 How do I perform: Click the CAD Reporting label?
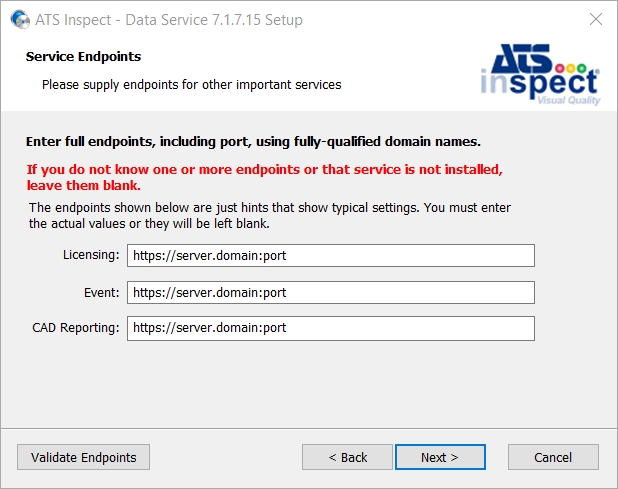(x=76, y=328)
